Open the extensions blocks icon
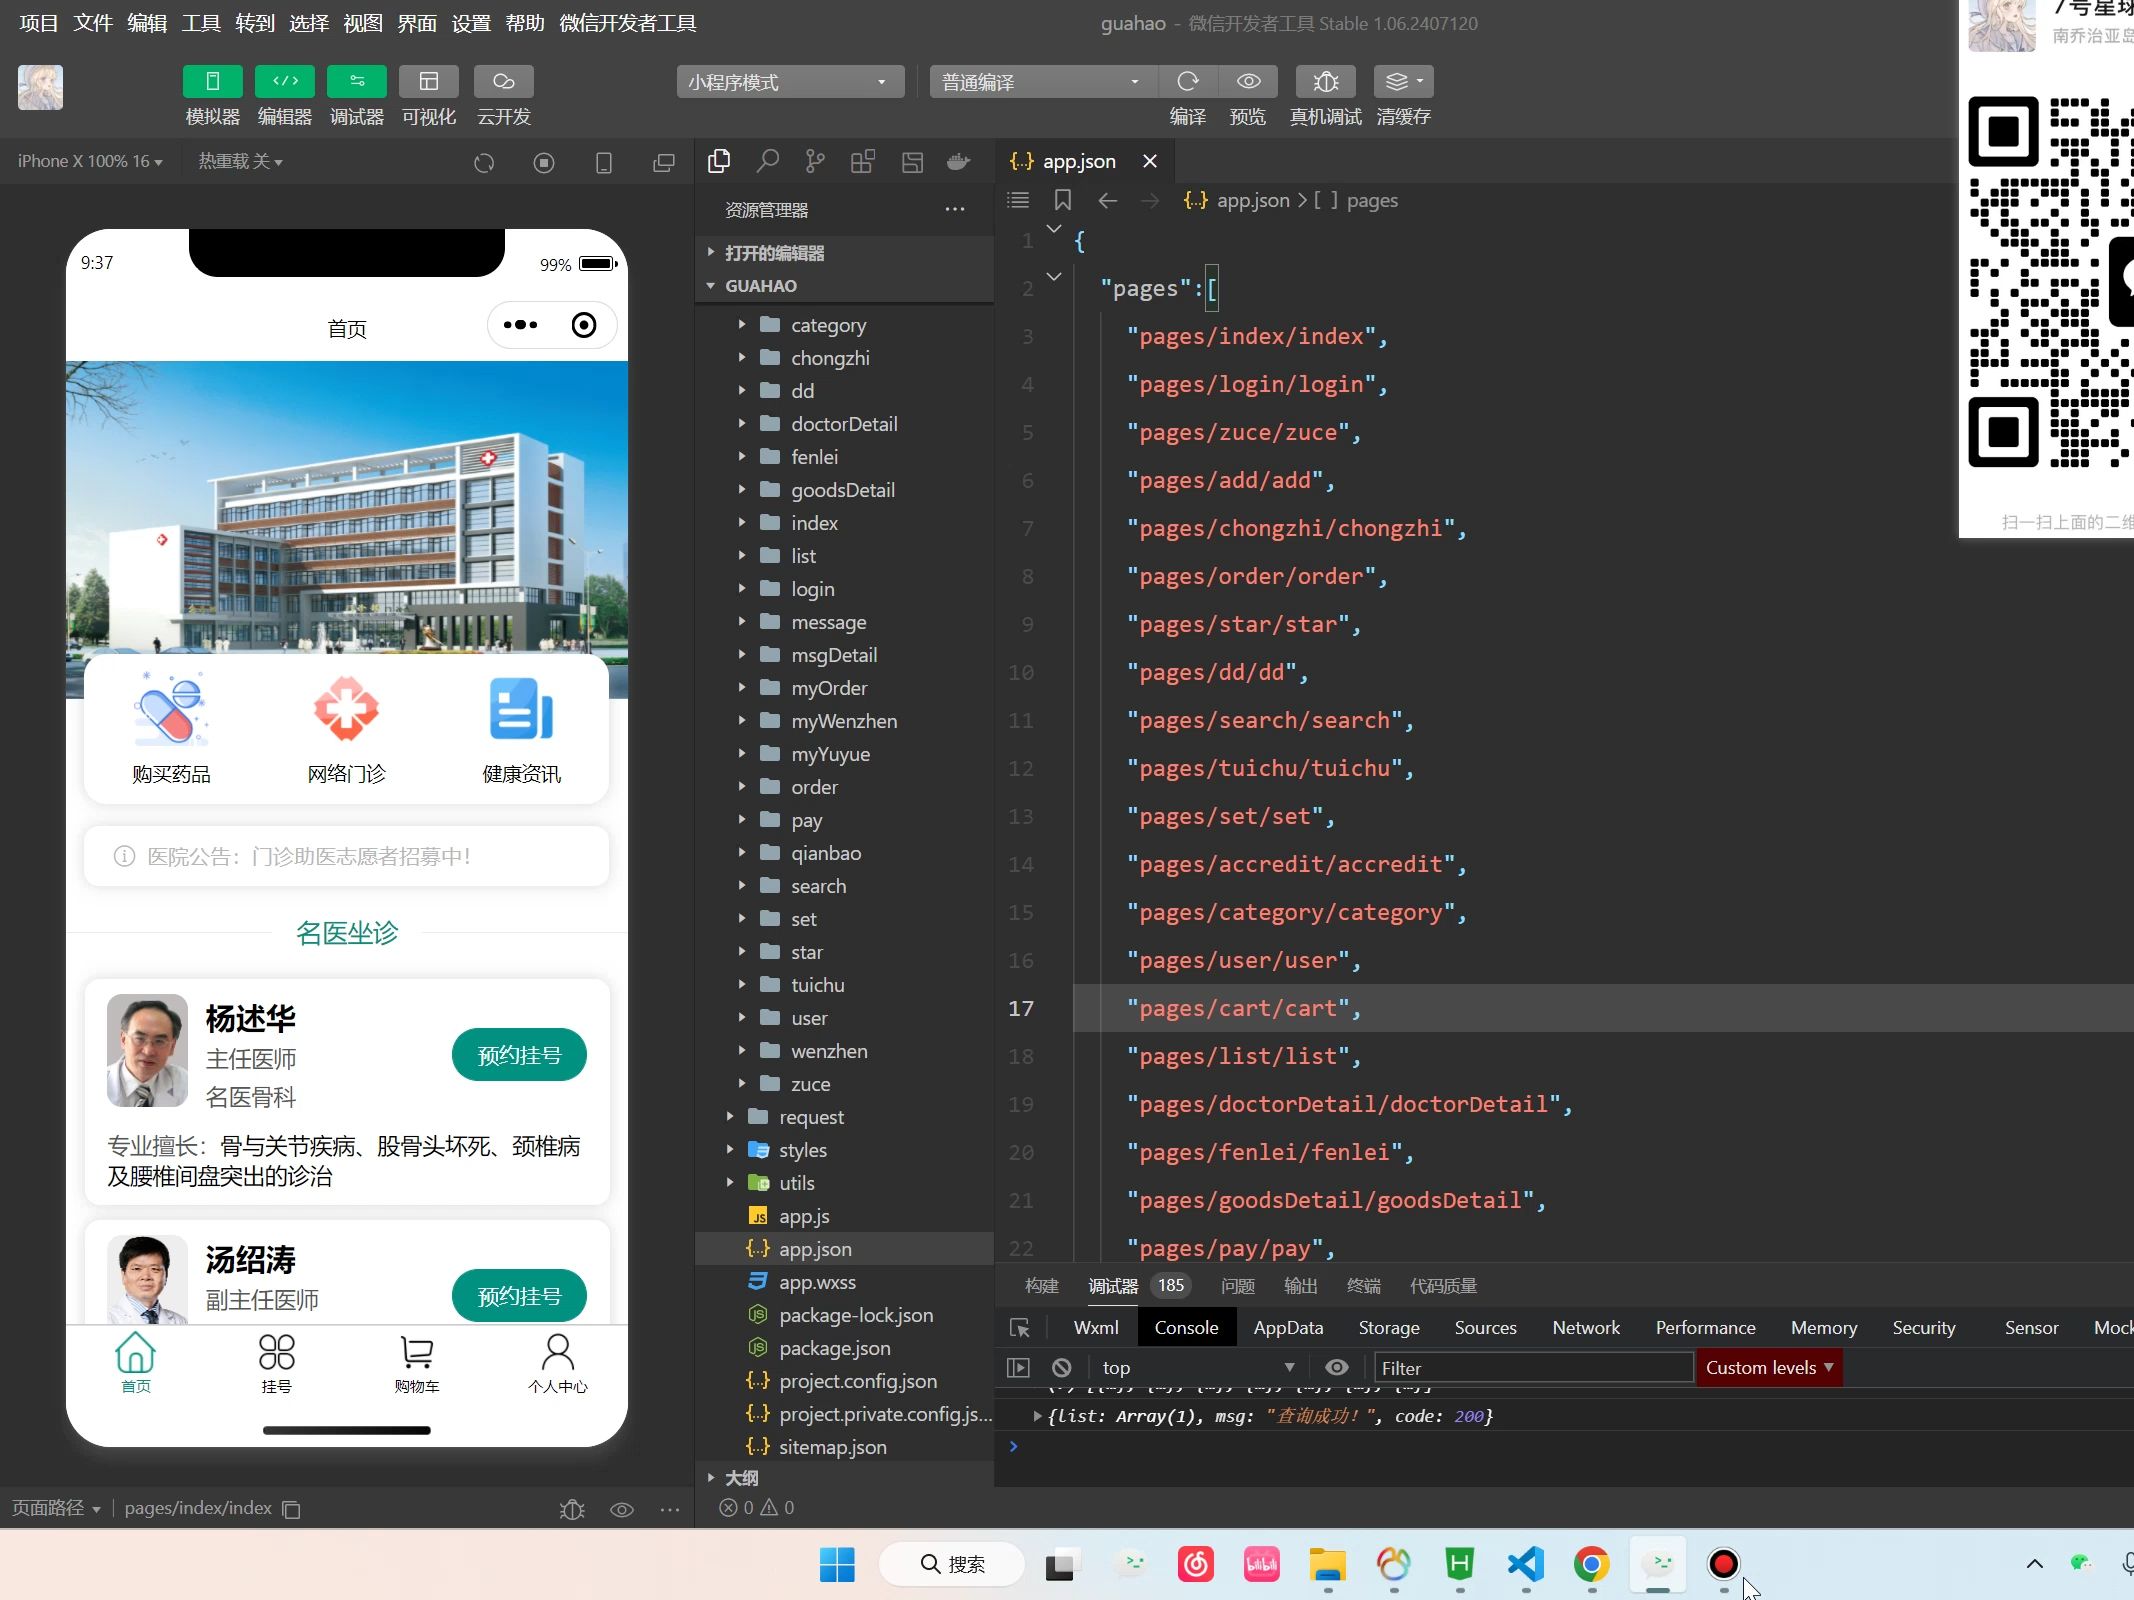Screen dimensions: 2134x1600 [863, 161]
